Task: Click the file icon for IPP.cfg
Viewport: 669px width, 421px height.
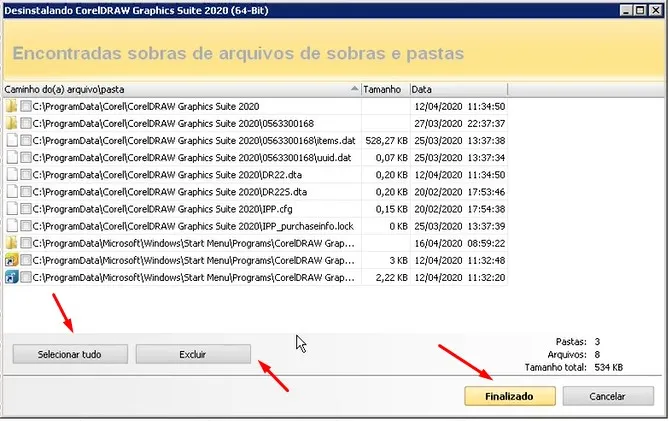Action: pos(11,208)
